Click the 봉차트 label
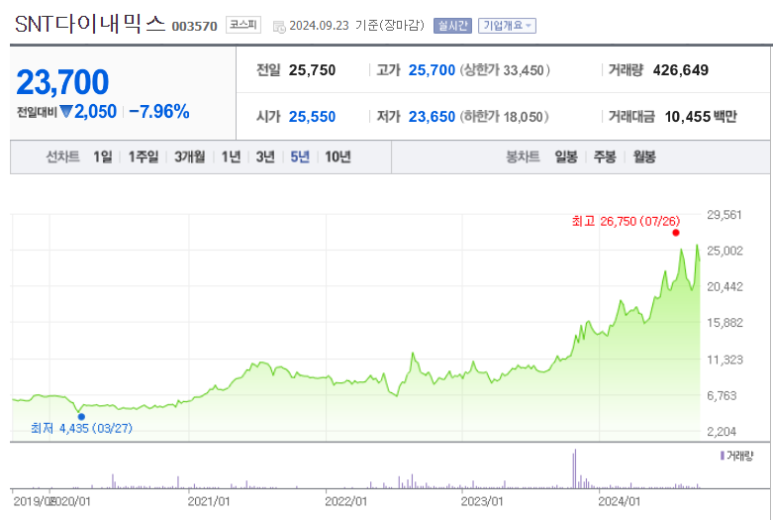Screen dimensions: 773x520 (523, 157)
